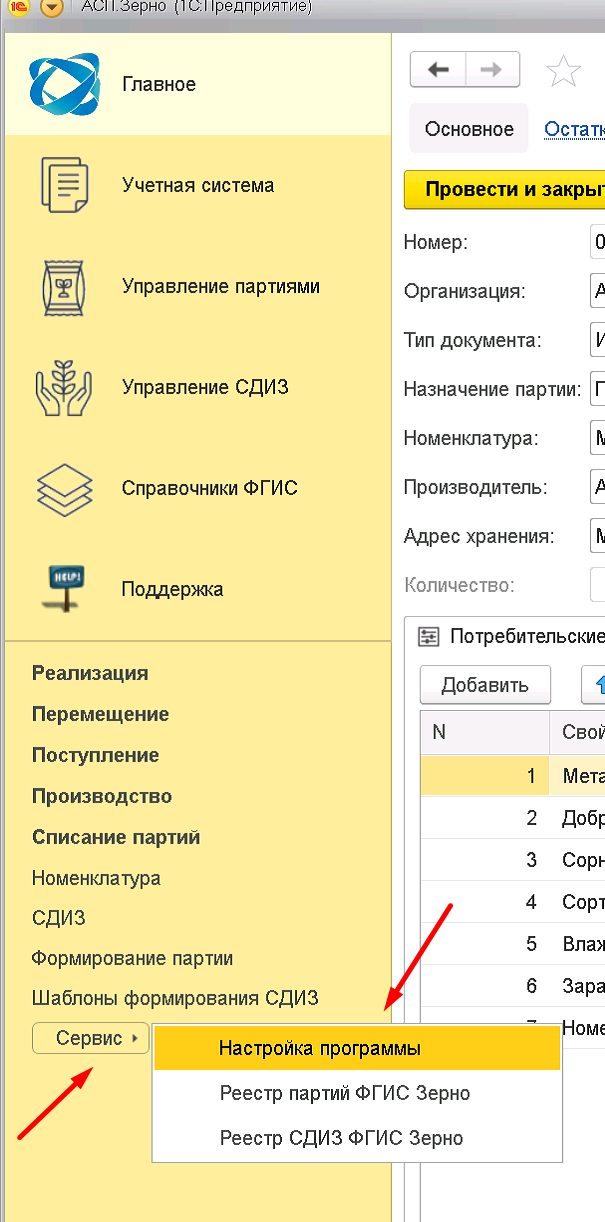Open the Реализация link
Viewport: 605px width, 1222px height.
90,673
